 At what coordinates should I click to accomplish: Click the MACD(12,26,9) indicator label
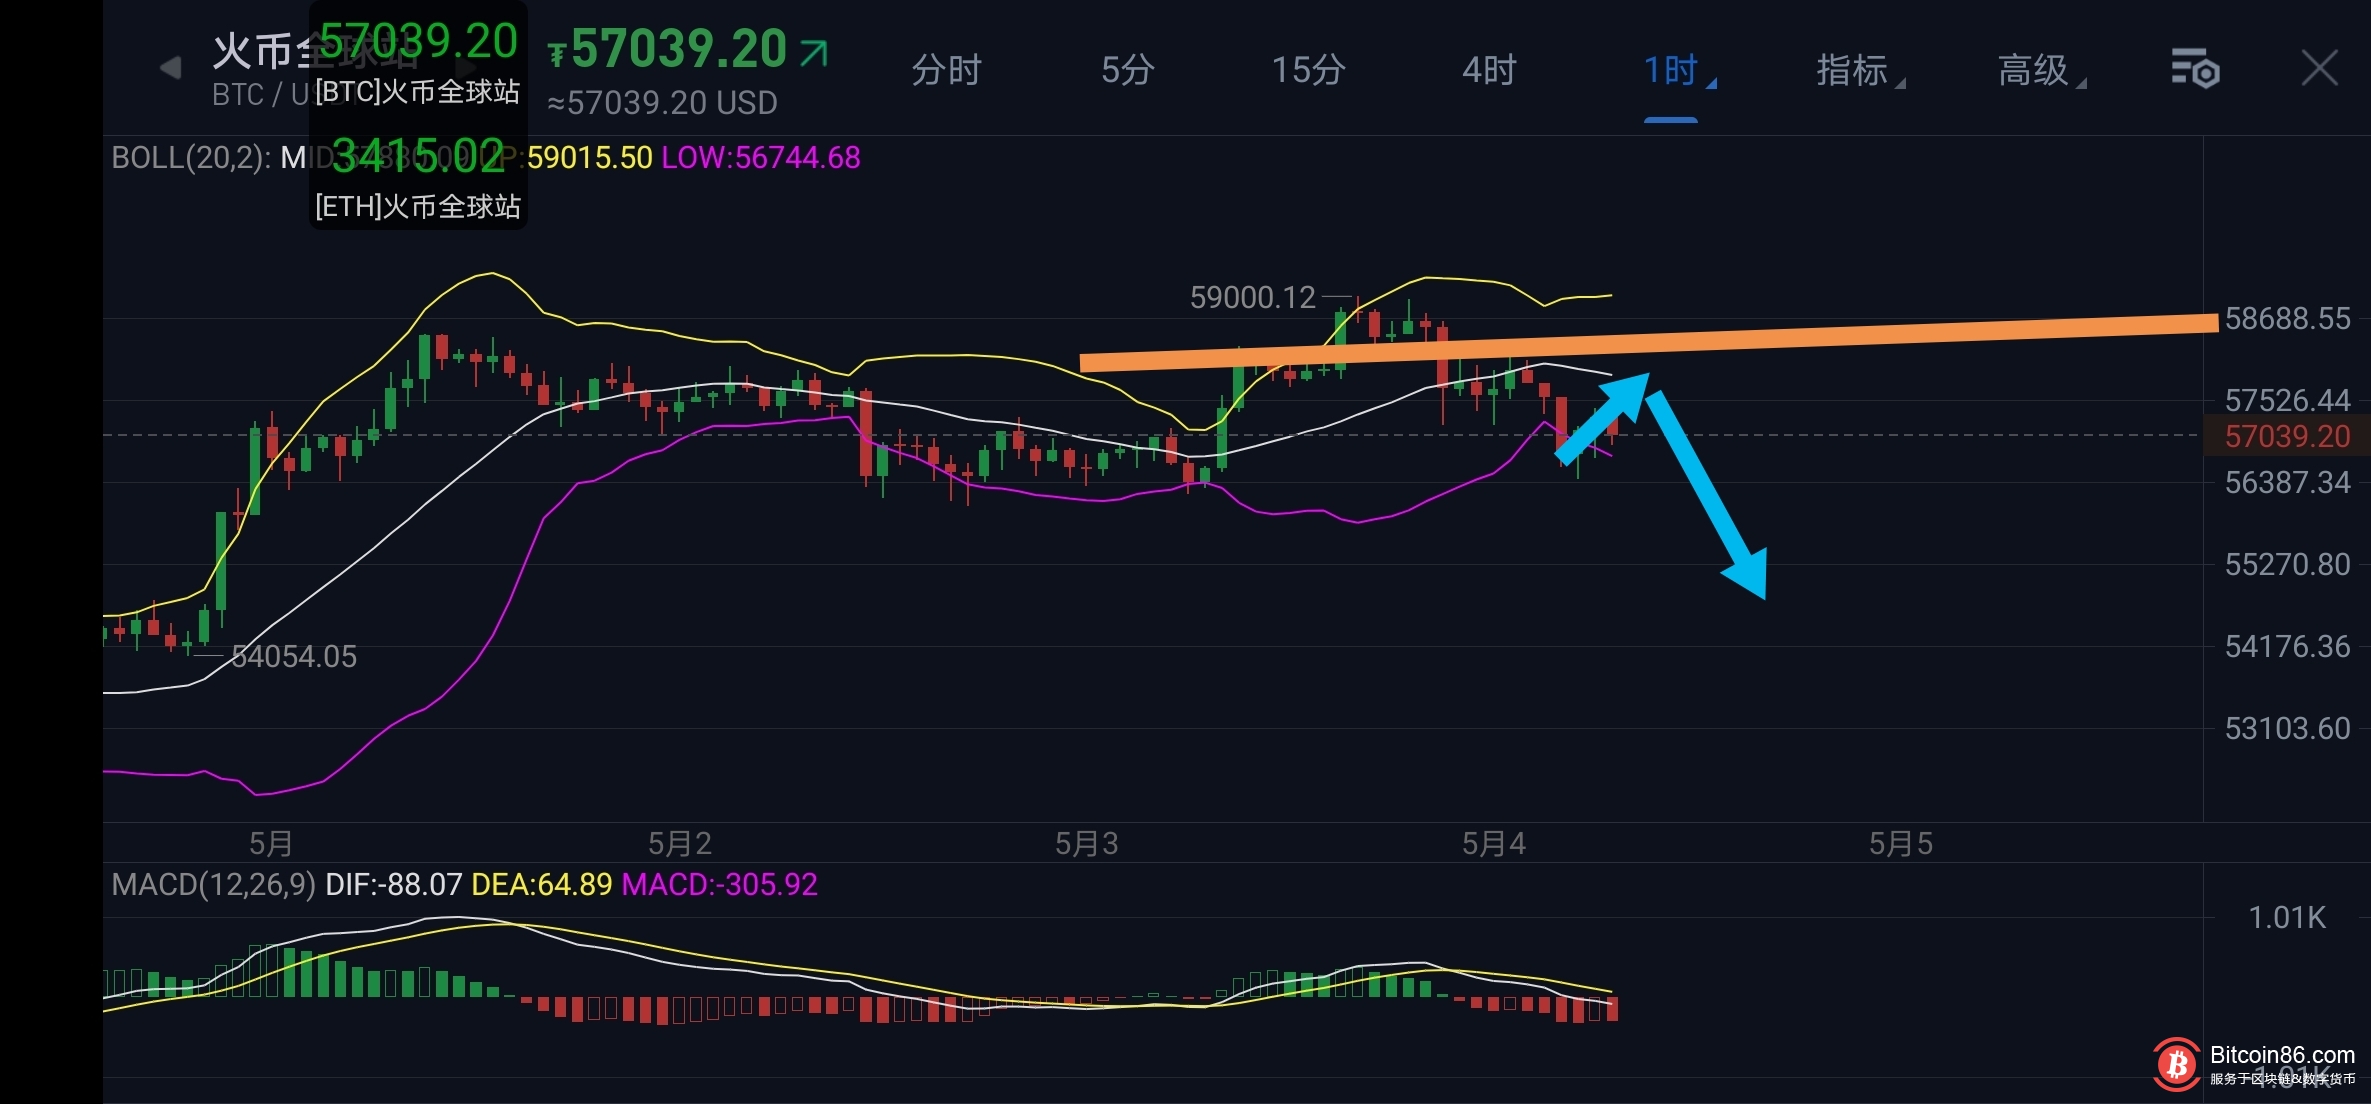(213, 885)
